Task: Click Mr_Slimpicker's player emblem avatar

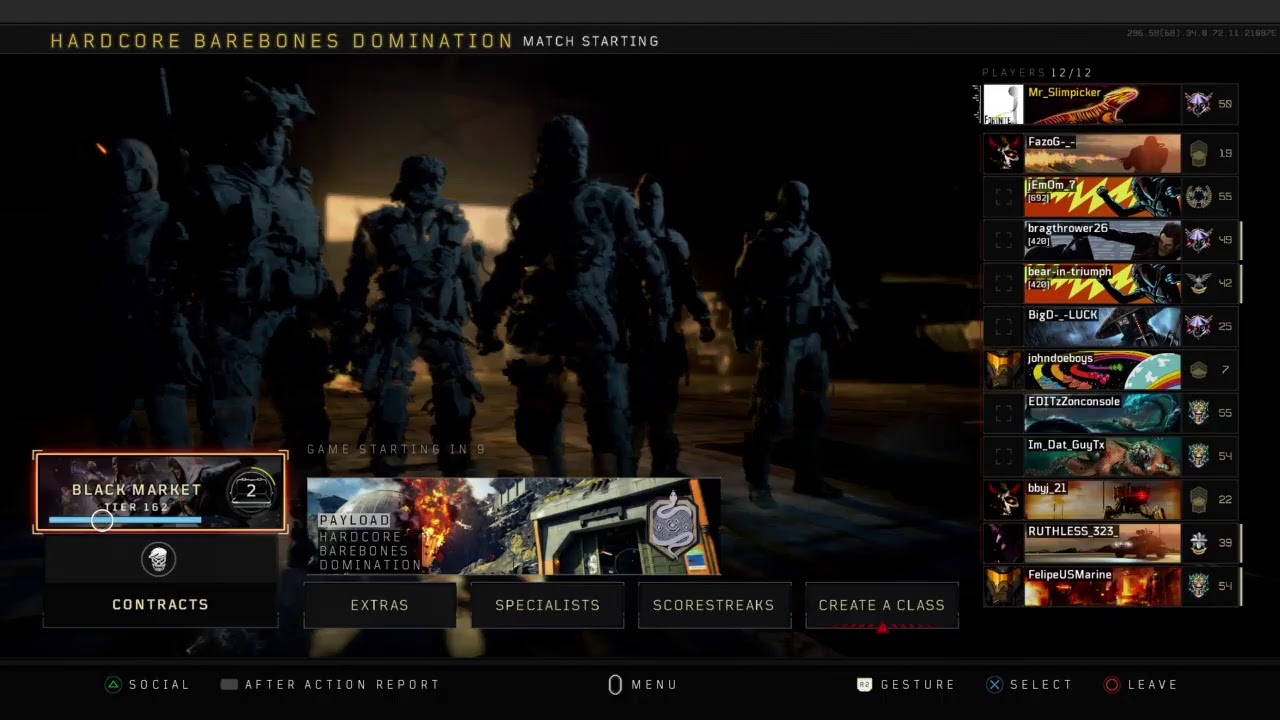Action: click(1003, 104)
